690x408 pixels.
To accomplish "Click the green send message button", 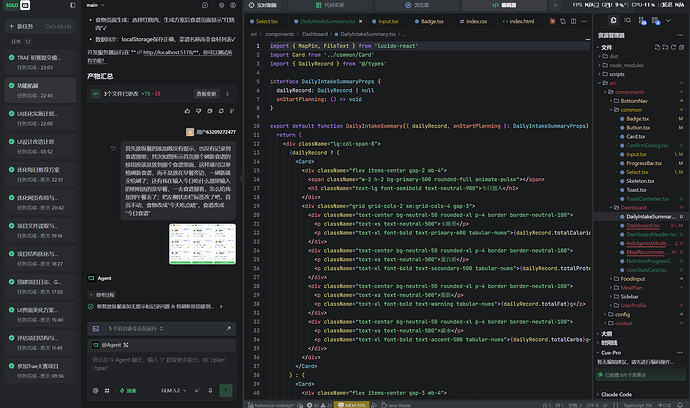I will pyautogui.click(x=226, y=390).
